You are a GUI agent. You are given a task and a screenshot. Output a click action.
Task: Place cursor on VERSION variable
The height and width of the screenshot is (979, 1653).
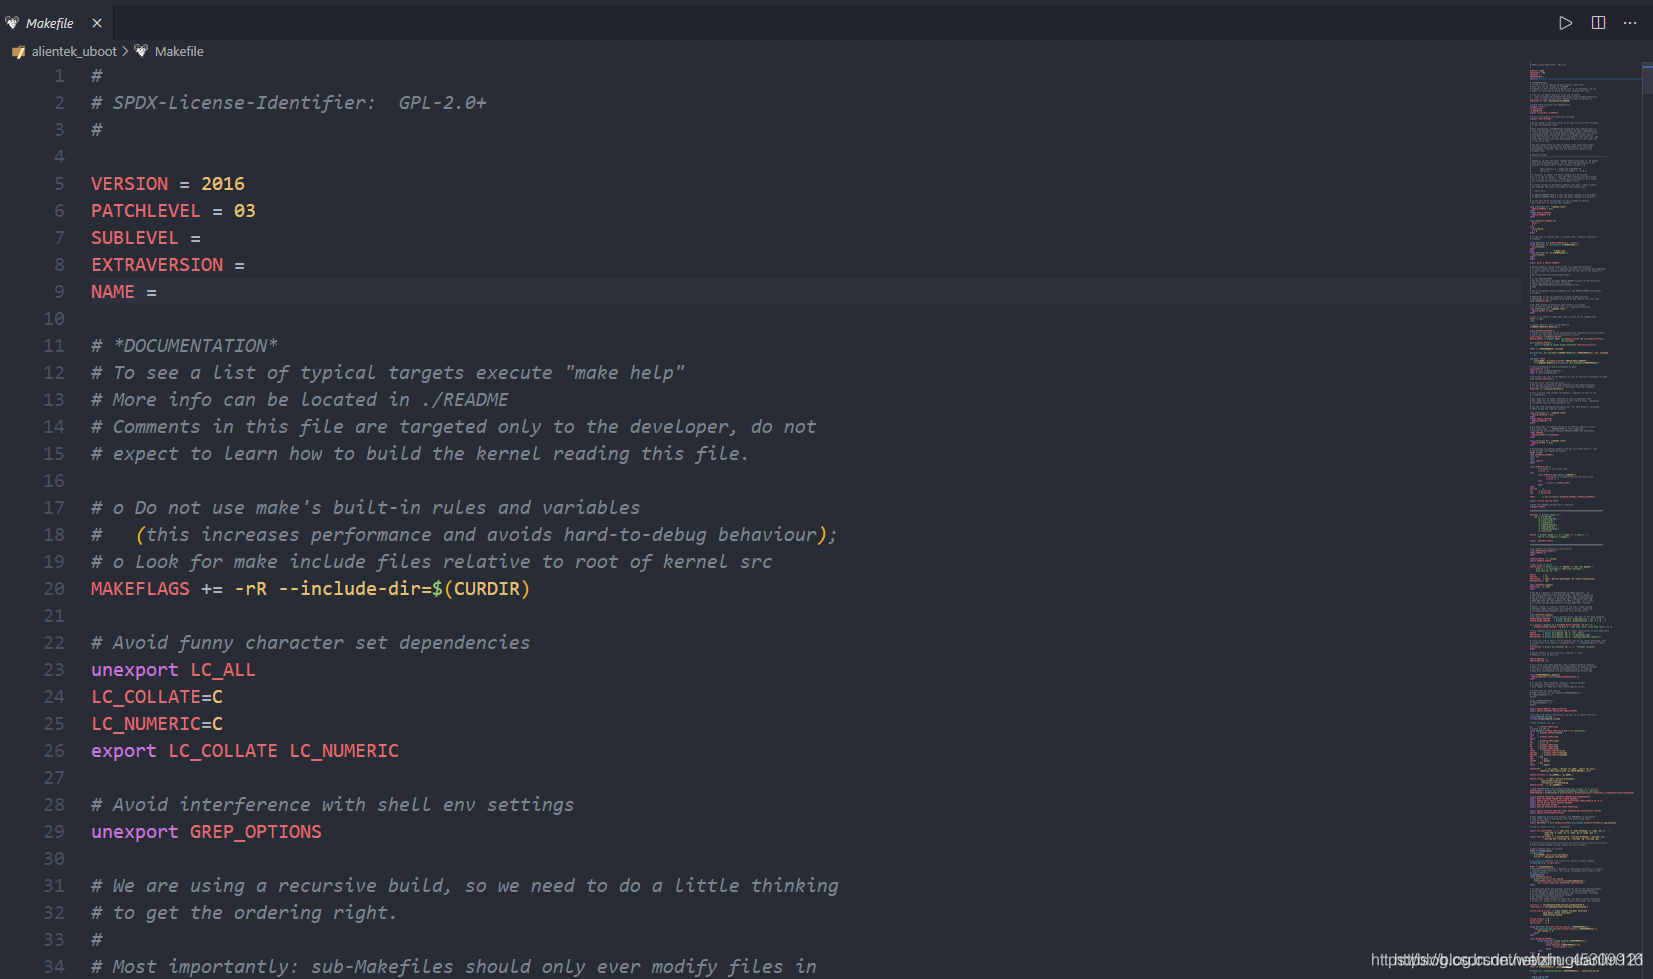pyautogui.click(x=130, y=184)
